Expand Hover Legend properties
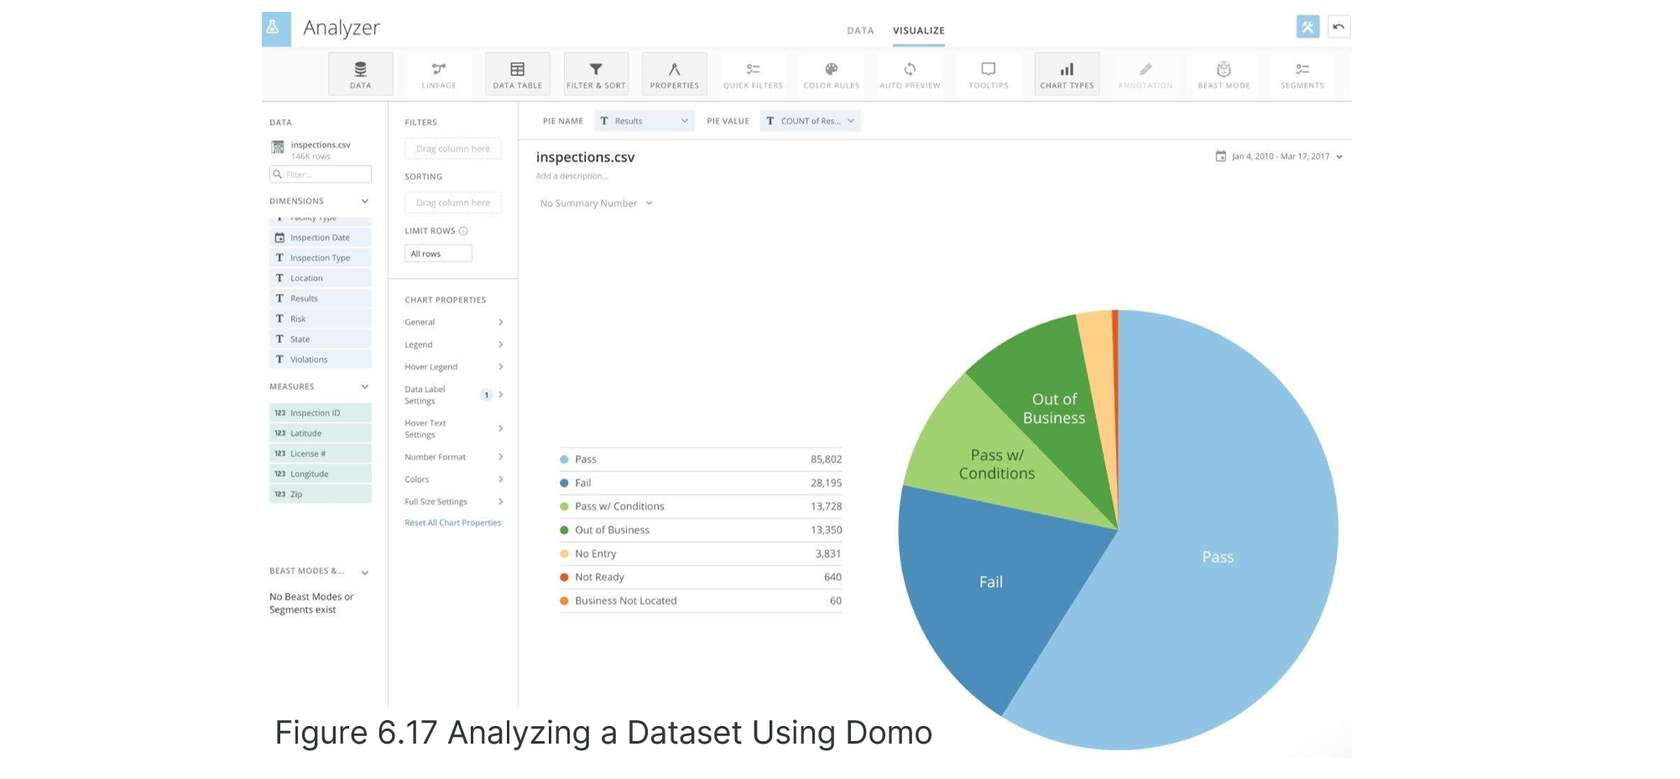This screenshot has height=779, width=1680. (454, 367)
